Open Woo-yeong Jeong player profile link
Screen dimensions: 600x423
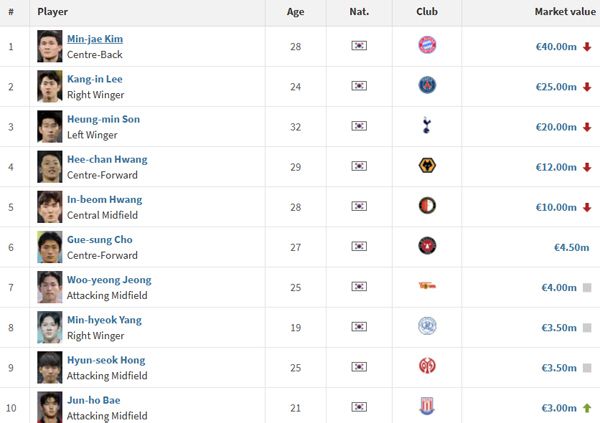click(109, 280)
